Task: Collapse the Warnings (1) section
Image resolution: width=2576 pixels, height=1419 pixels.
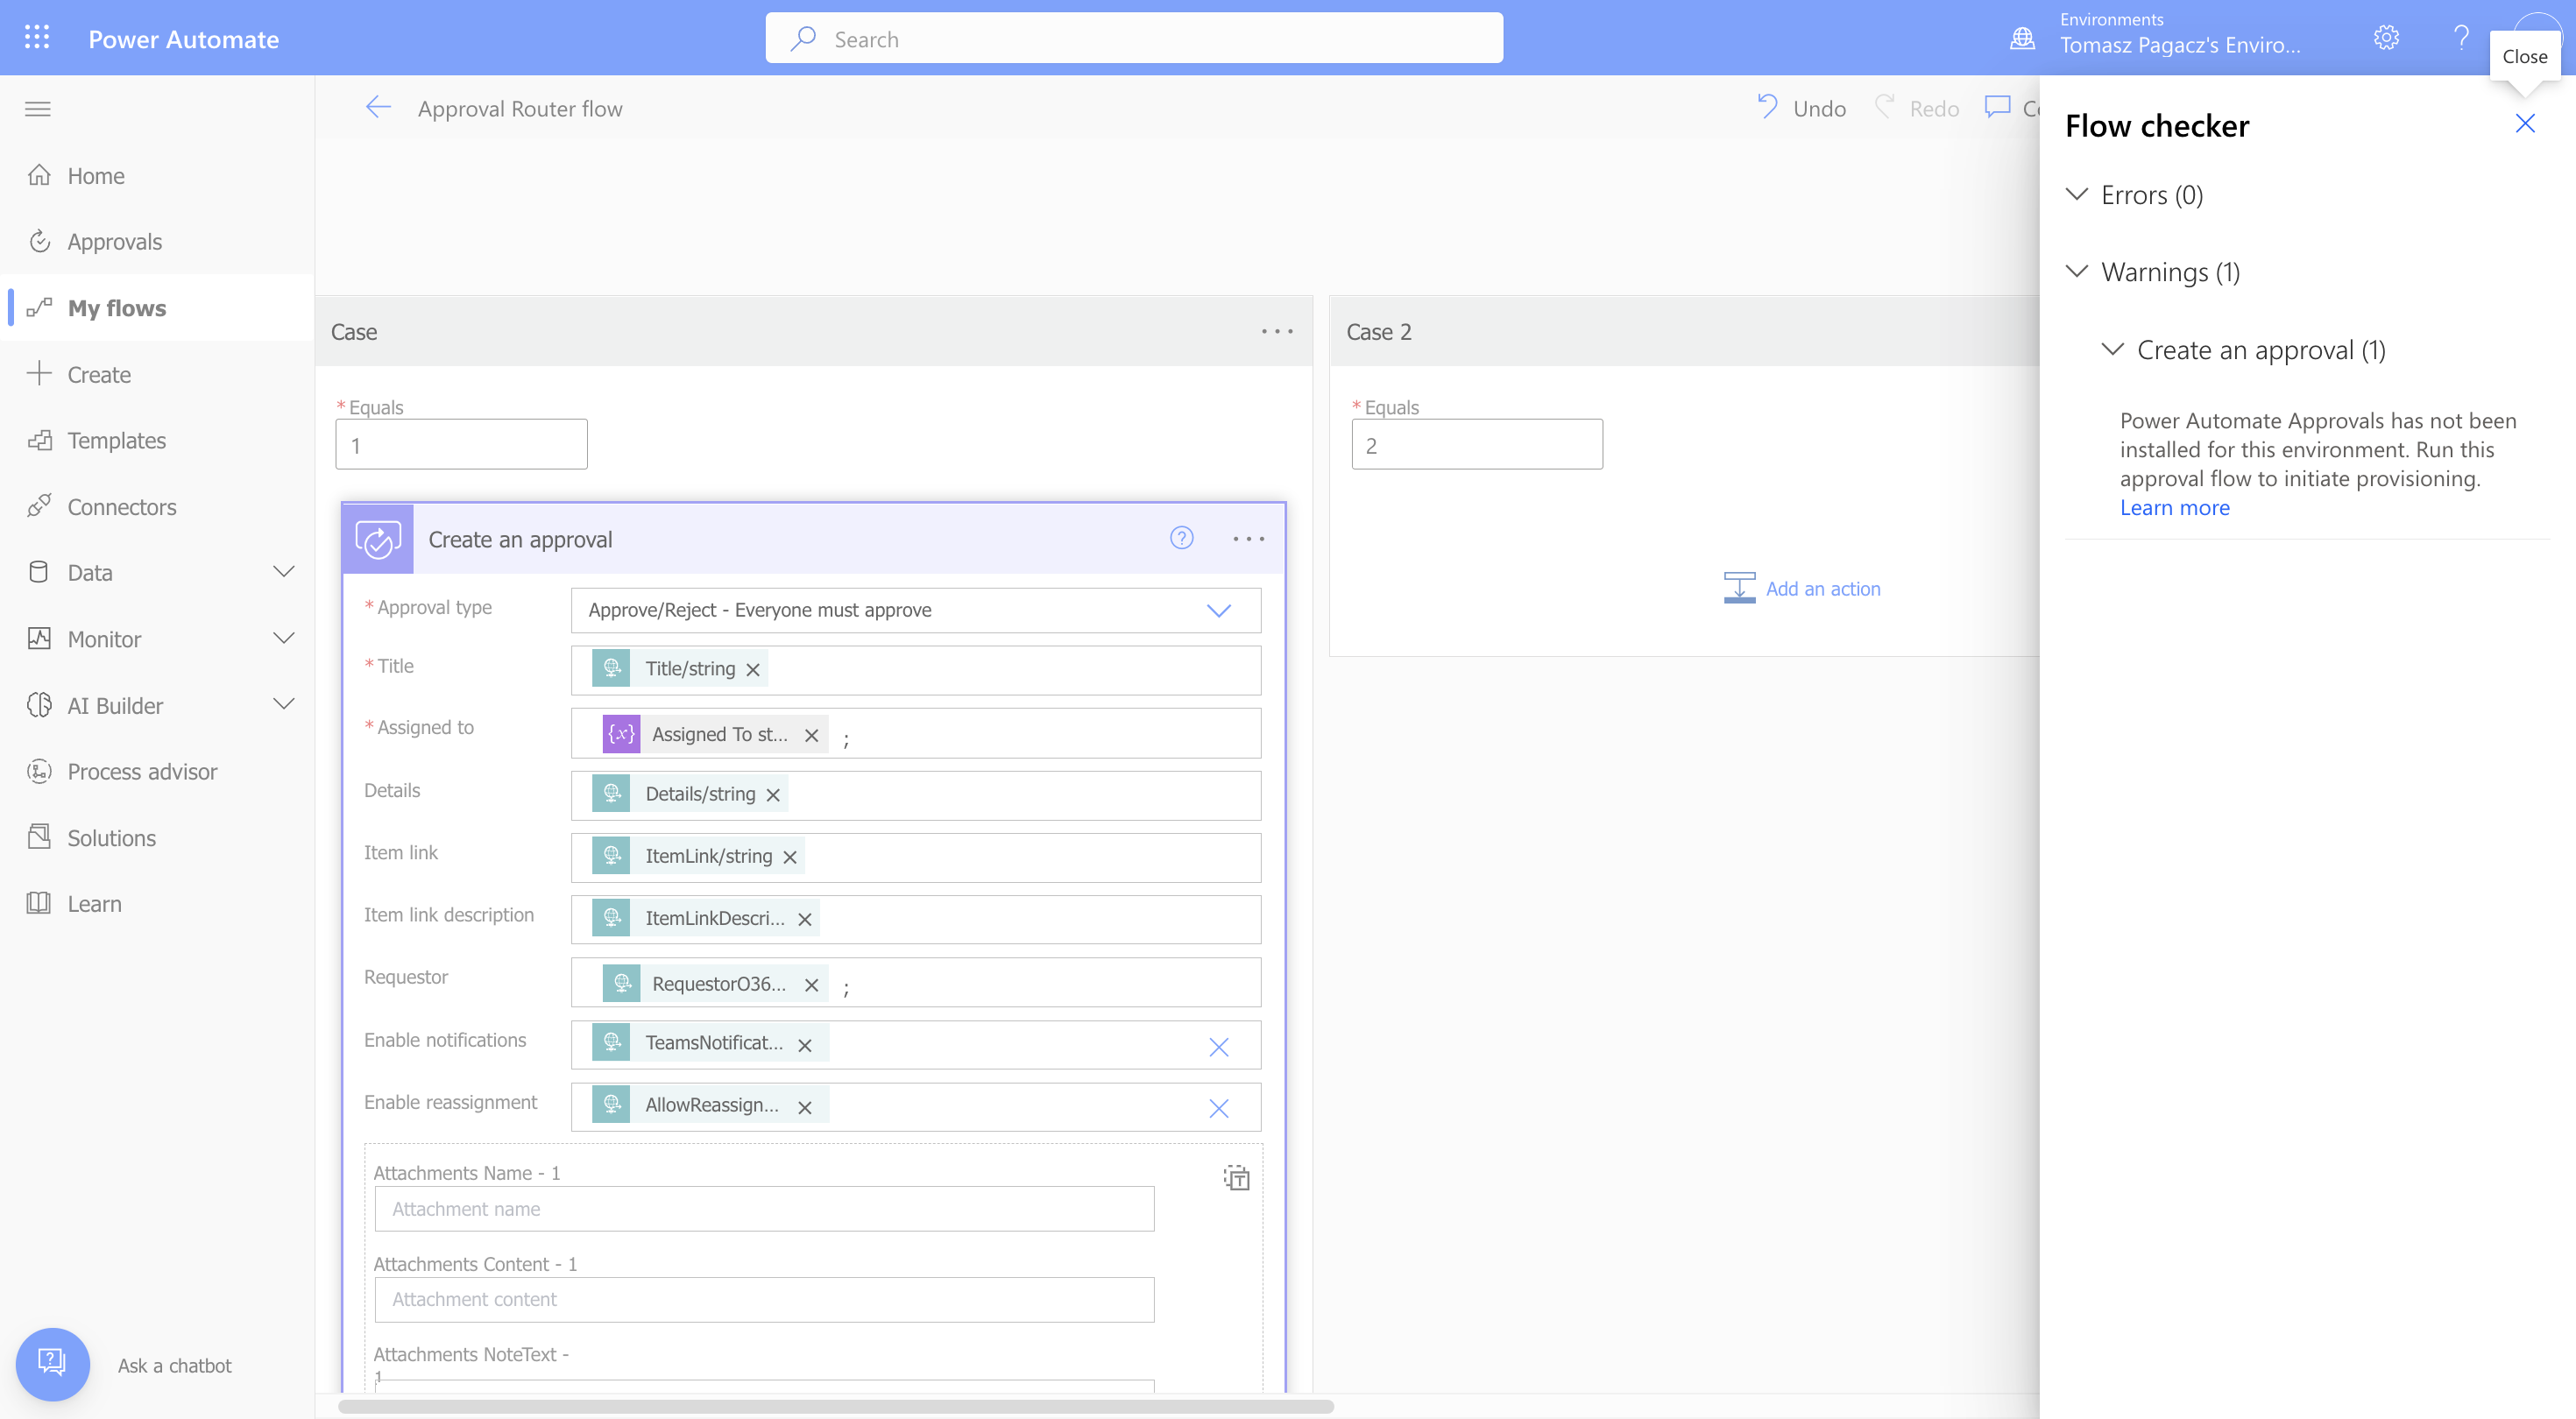Action: [2077, 271]
